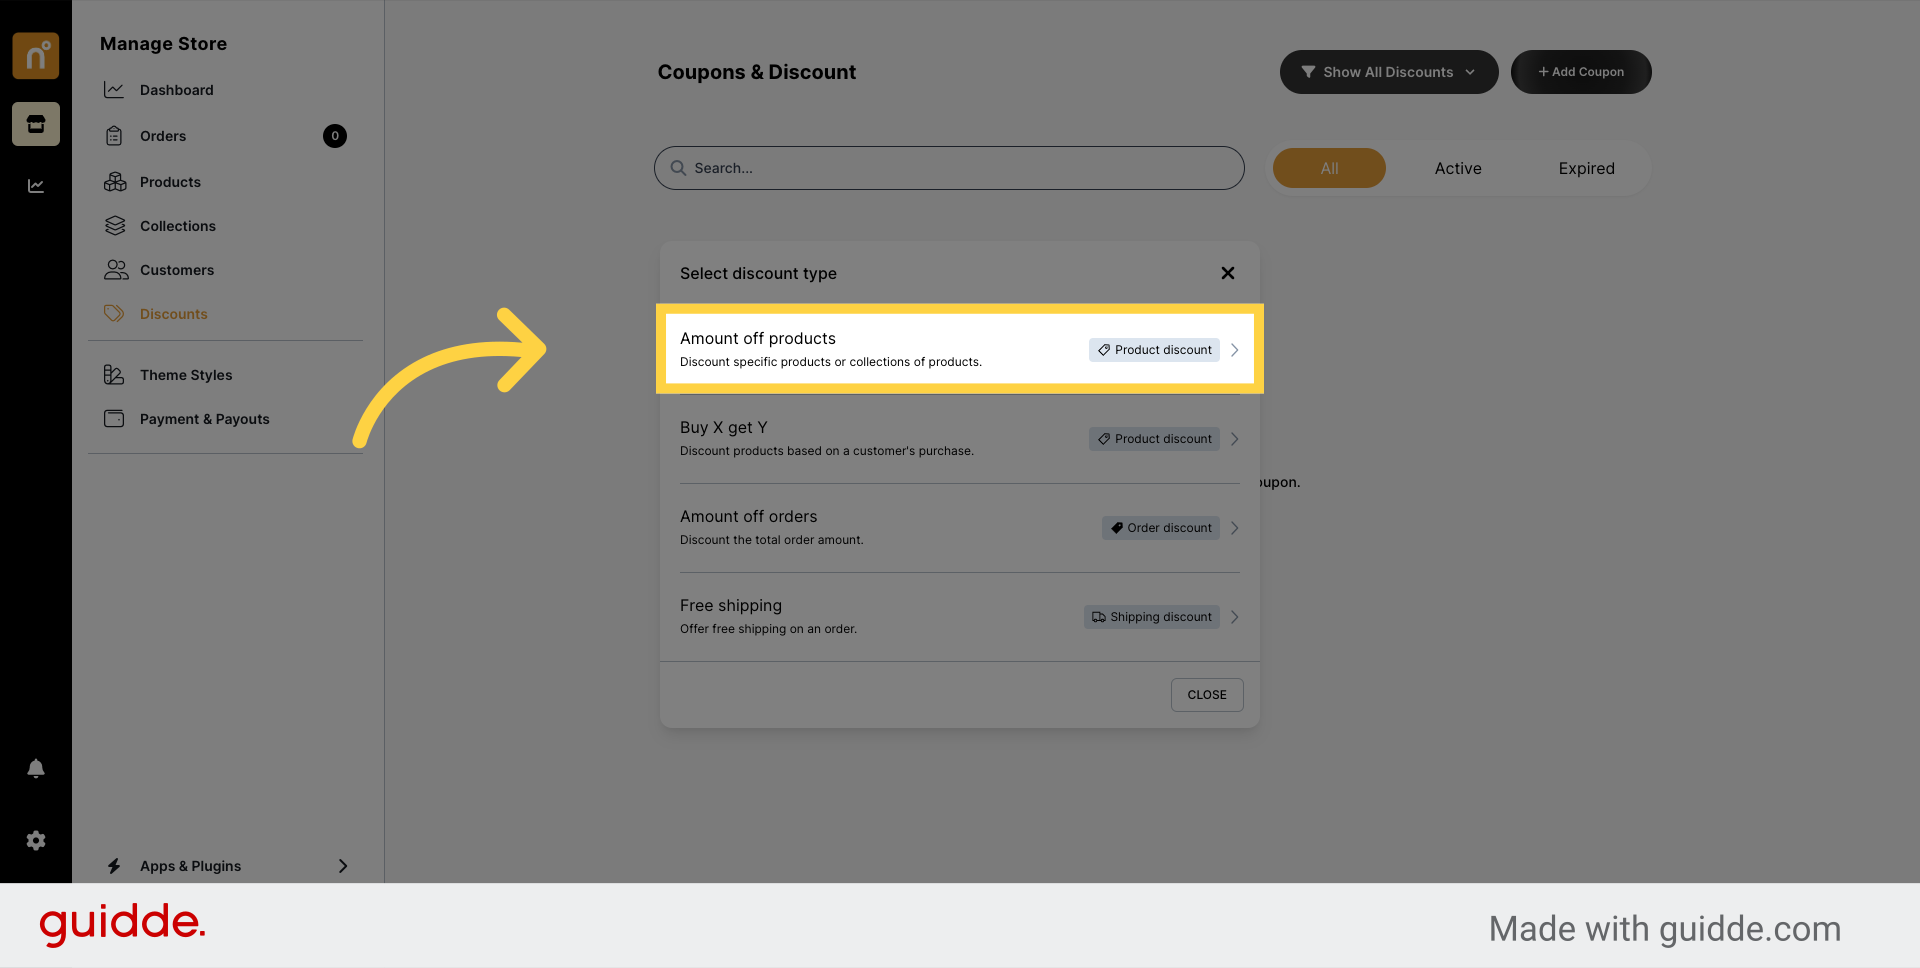1920x968 pixels.
Task: Click the filter funnel icon
Action: point(1308,72)
